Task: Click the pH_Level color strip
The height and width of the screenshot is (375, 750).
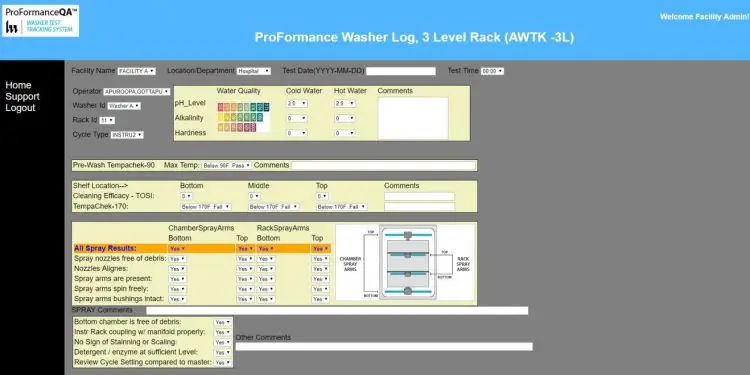Action: pyautogui.click(x=243, y=107)
